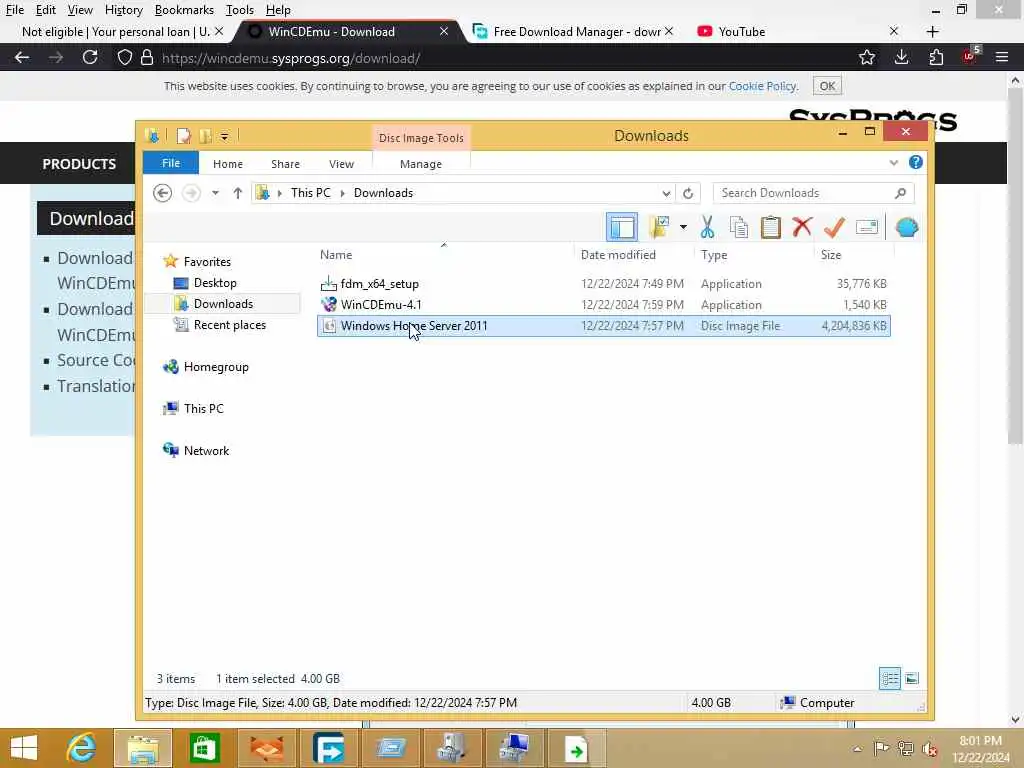Open the Explorer View ribbon tab
This screenshot has height=768, width=1024.
[x=342, y=164]
